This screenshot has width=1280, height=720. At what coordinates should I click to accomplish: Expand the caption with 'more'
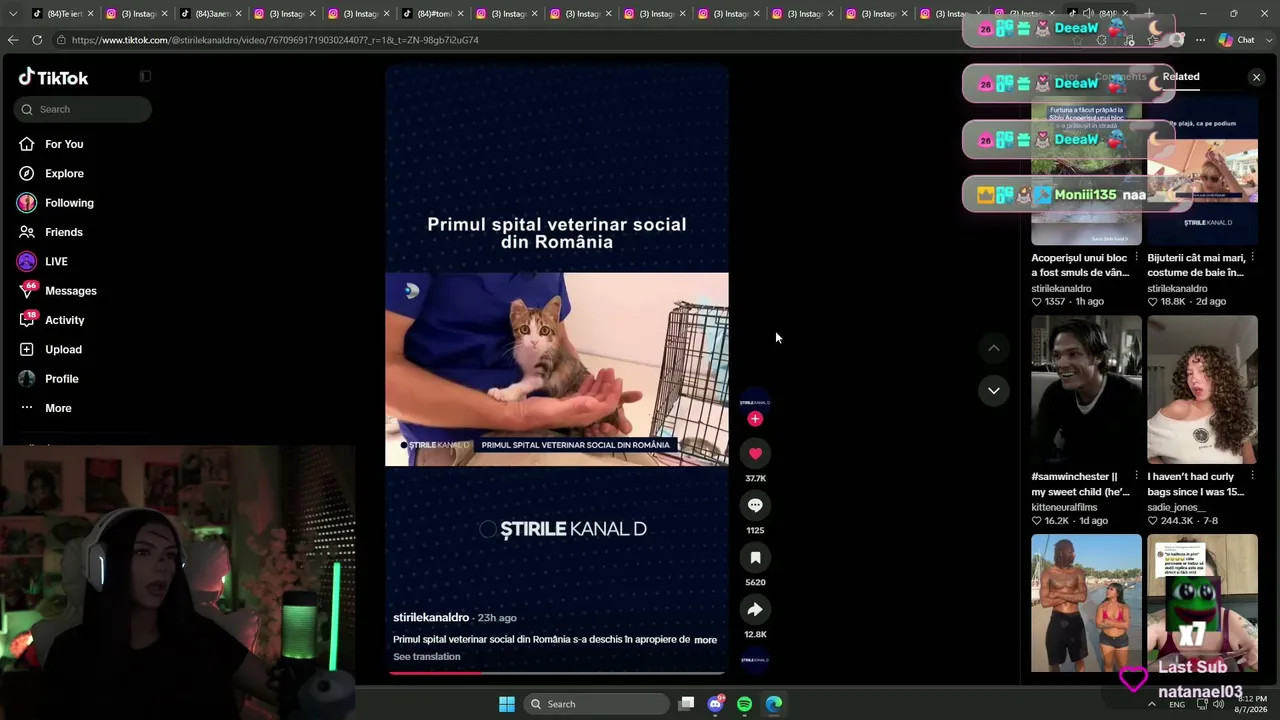[705, 640]
